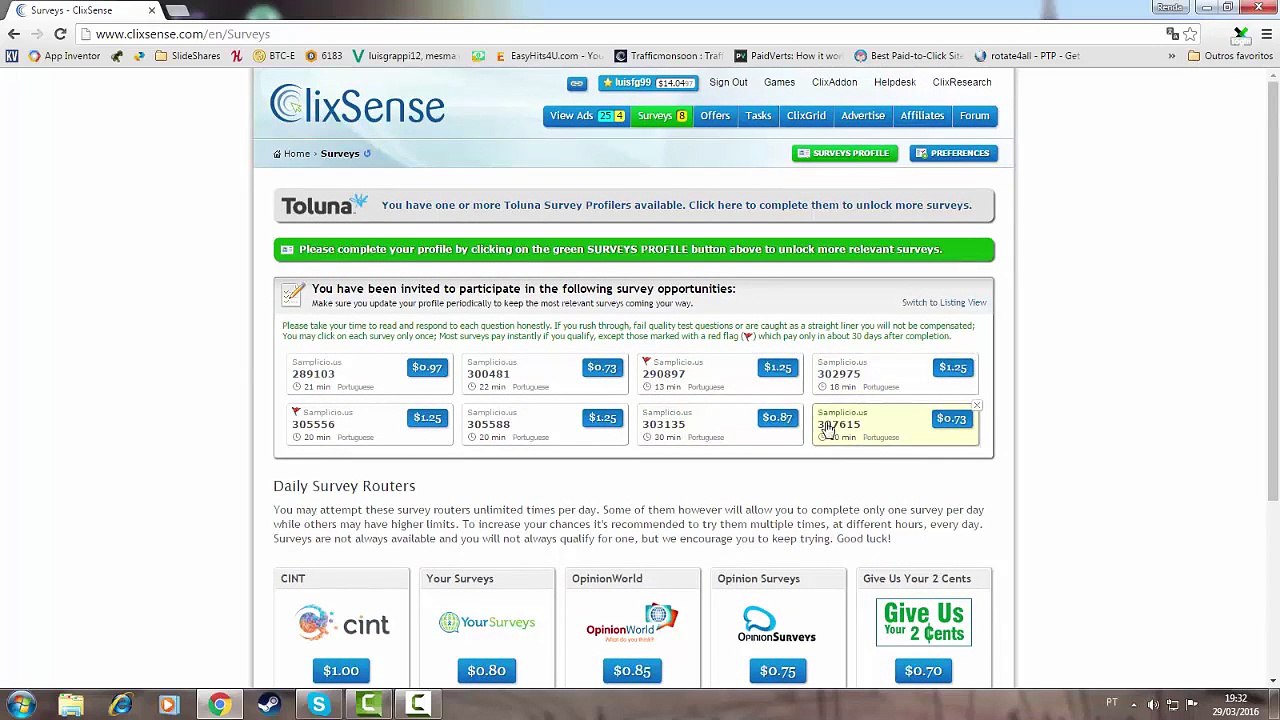Click the Your Surveys $0.80 button
The width and height of the screenshot is (1280, 720).
[x=487, y=671]
